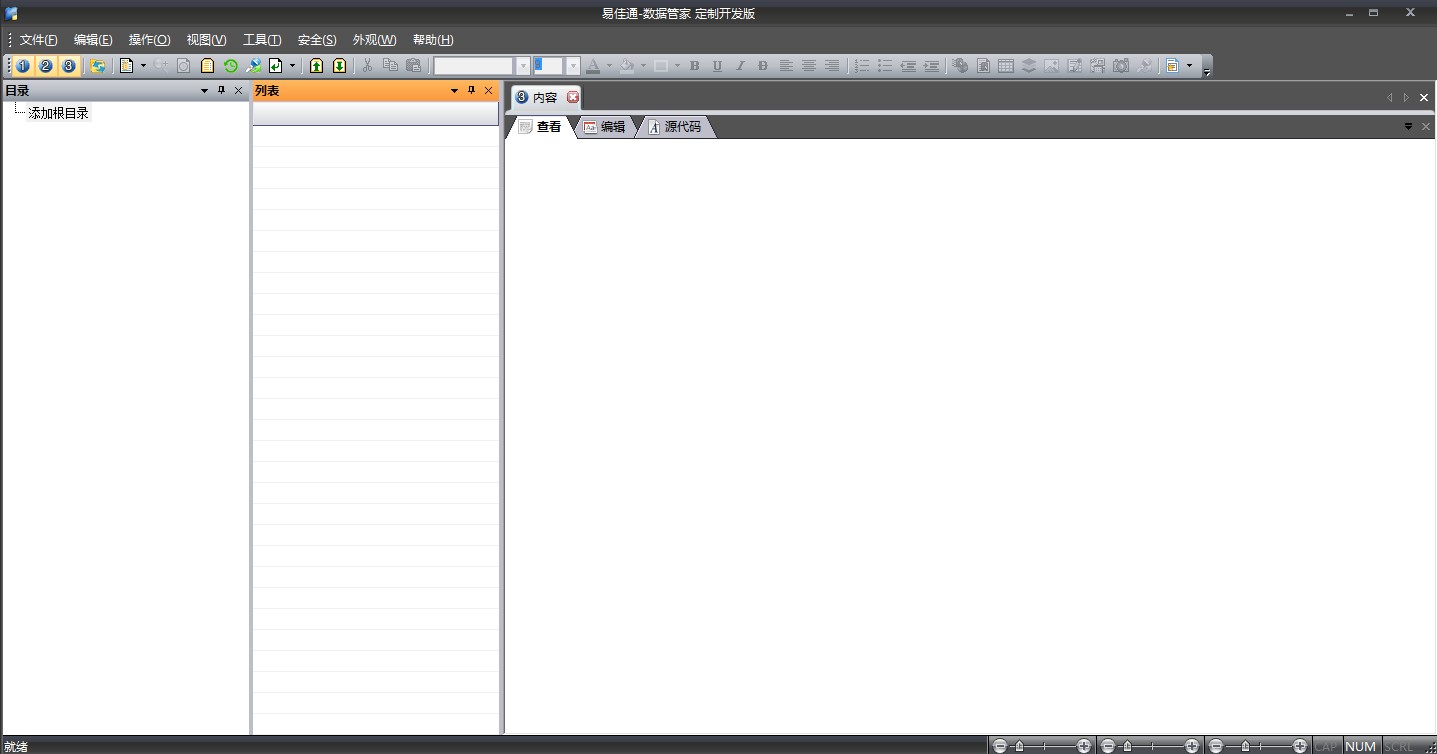The height and width of the screenshot is (754, 1437).
Task: Click the open database folder icon
Action: [97, 66]
